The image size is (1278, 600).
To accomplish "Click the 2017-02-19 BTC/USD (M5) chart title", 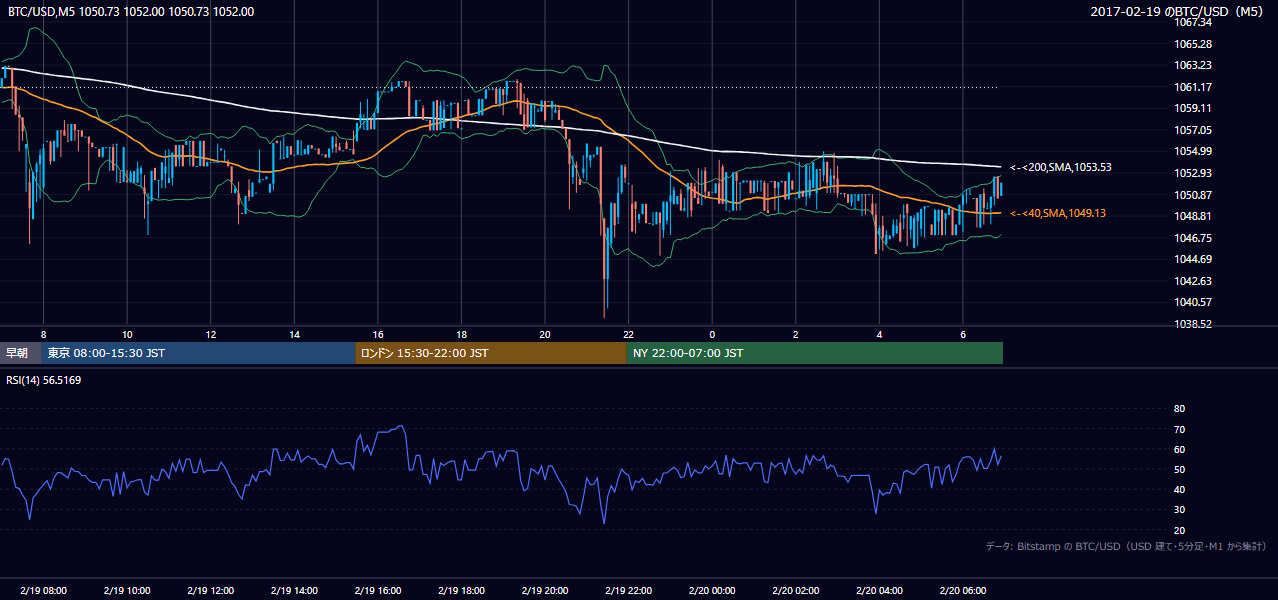I will tap(1178, 11).
